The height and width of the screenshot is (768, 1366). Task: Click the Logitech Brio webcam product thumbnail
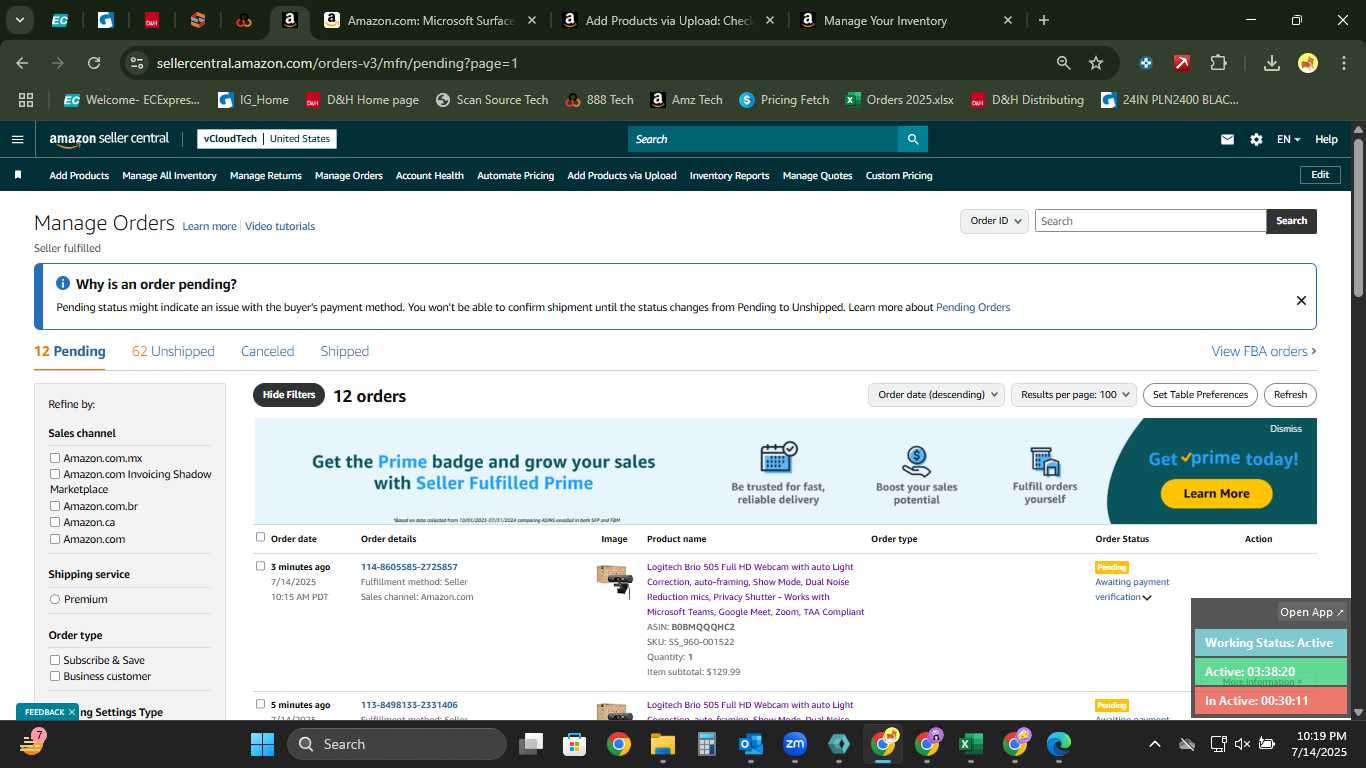coord(615,580)
